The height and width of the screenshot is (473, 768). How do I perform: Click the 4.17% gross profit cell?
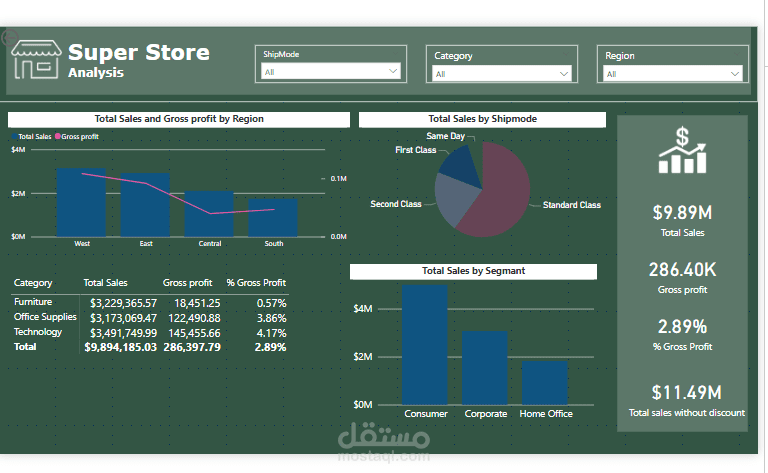[271, 333]
